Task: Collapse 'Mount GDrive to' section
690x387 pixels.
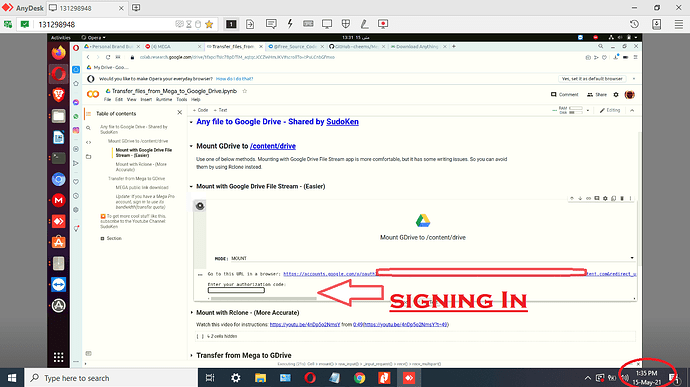Action: [x=191, y=146]
